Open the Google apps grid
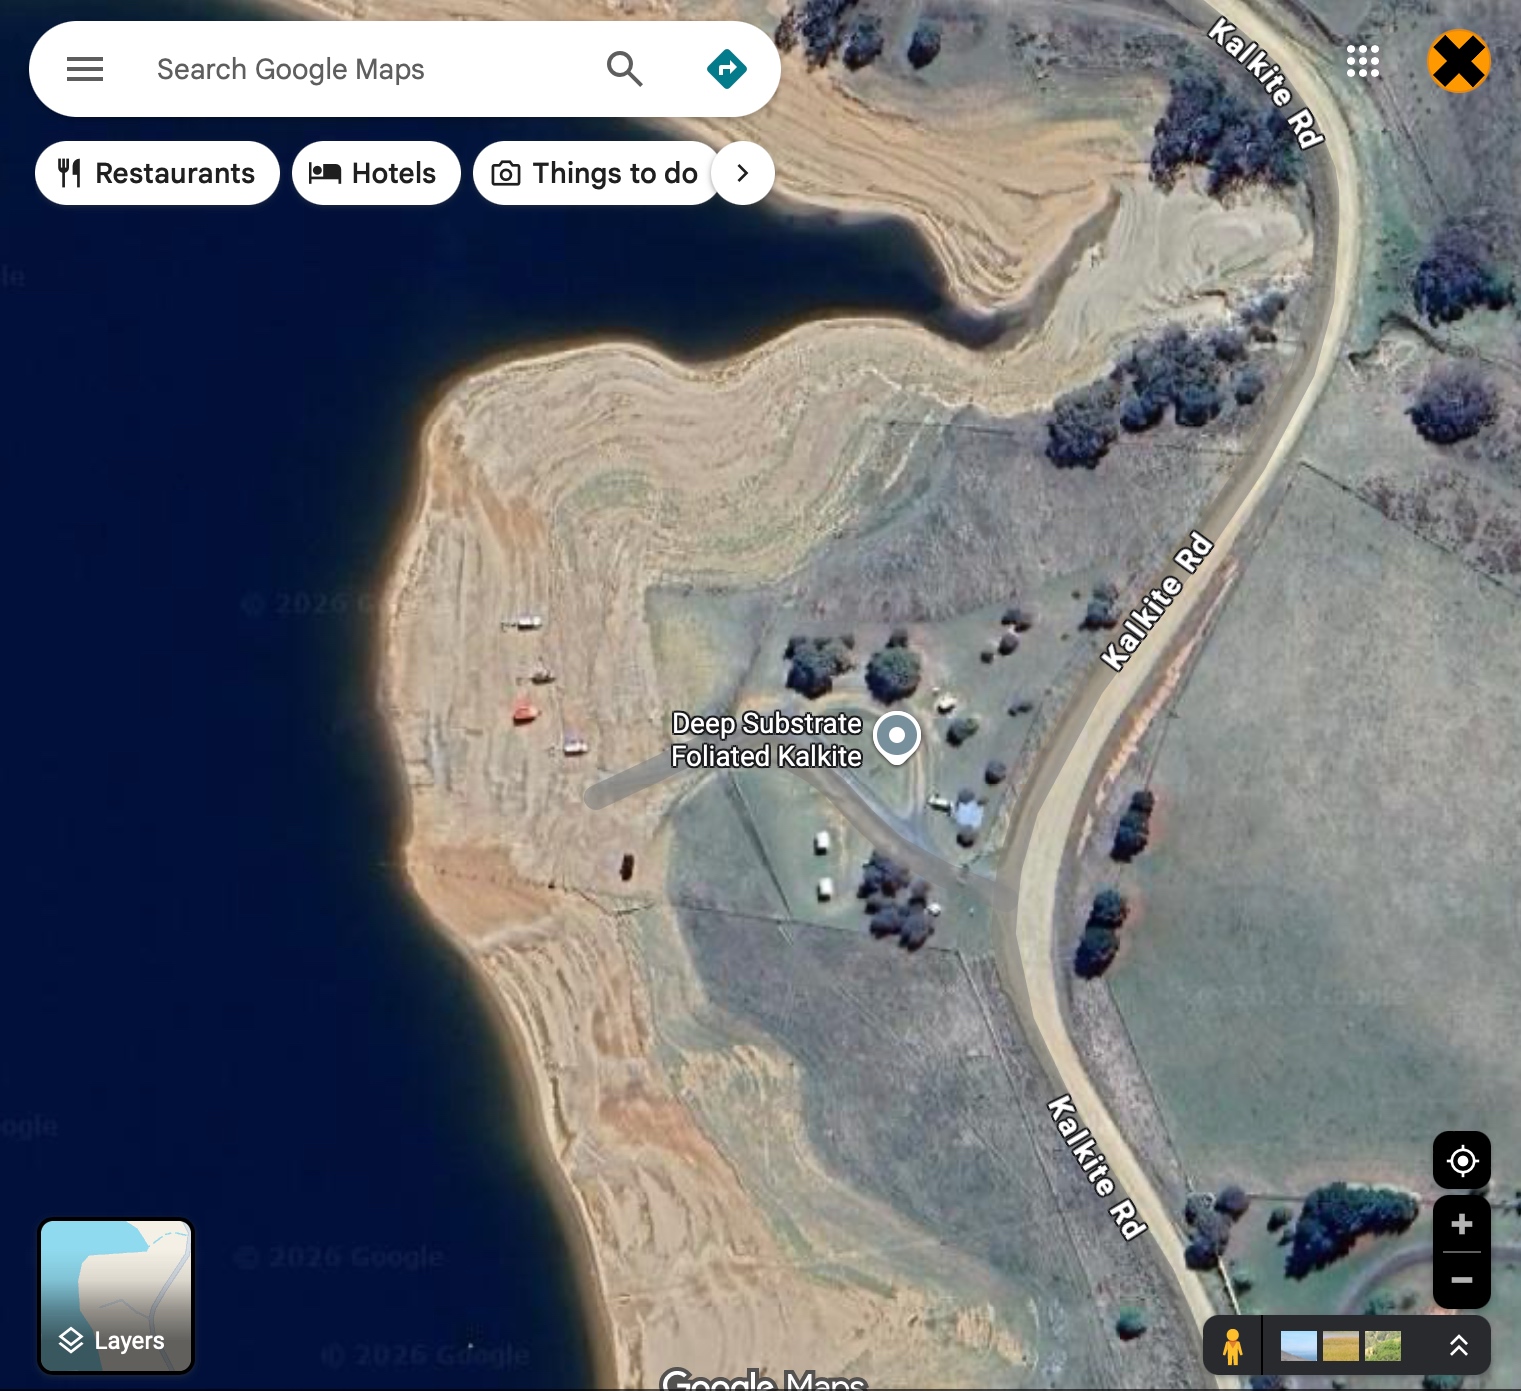 tap(1362, 61)
